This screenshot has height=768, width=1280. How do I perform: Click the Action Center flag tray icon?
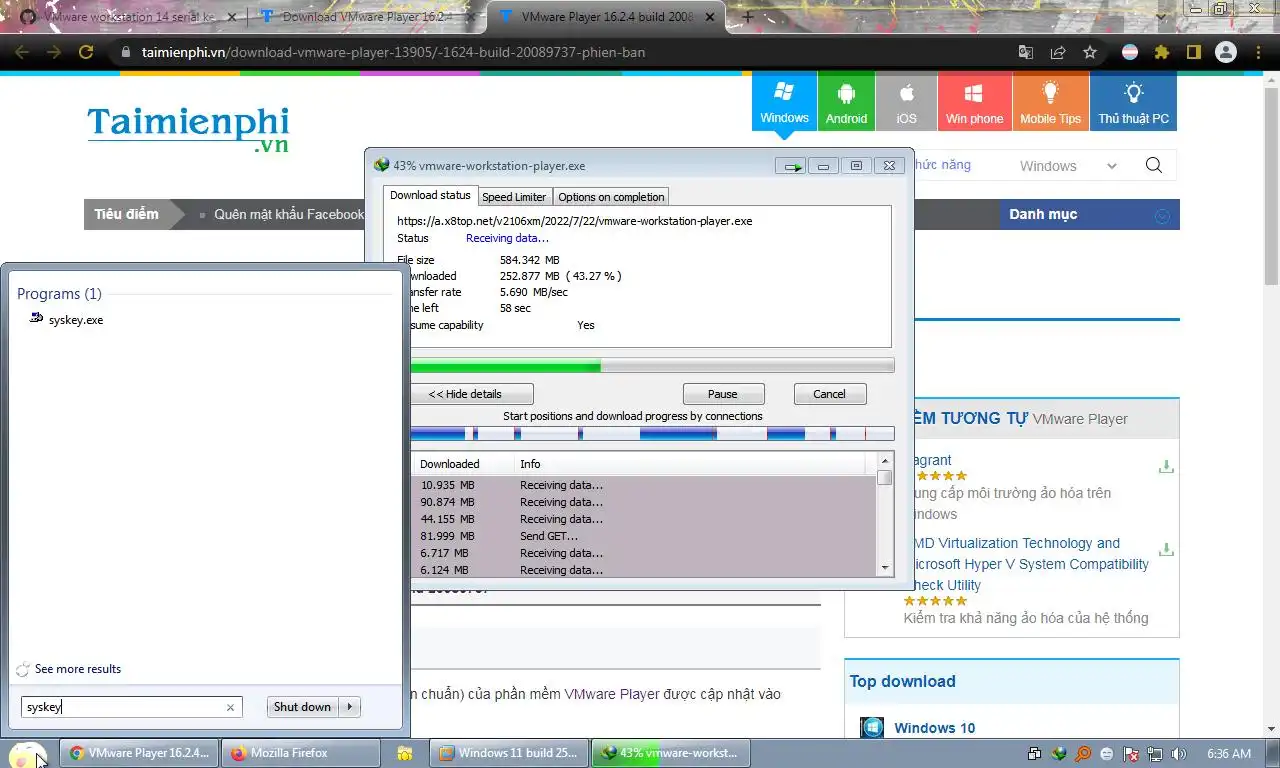[x=1131, y=753]
